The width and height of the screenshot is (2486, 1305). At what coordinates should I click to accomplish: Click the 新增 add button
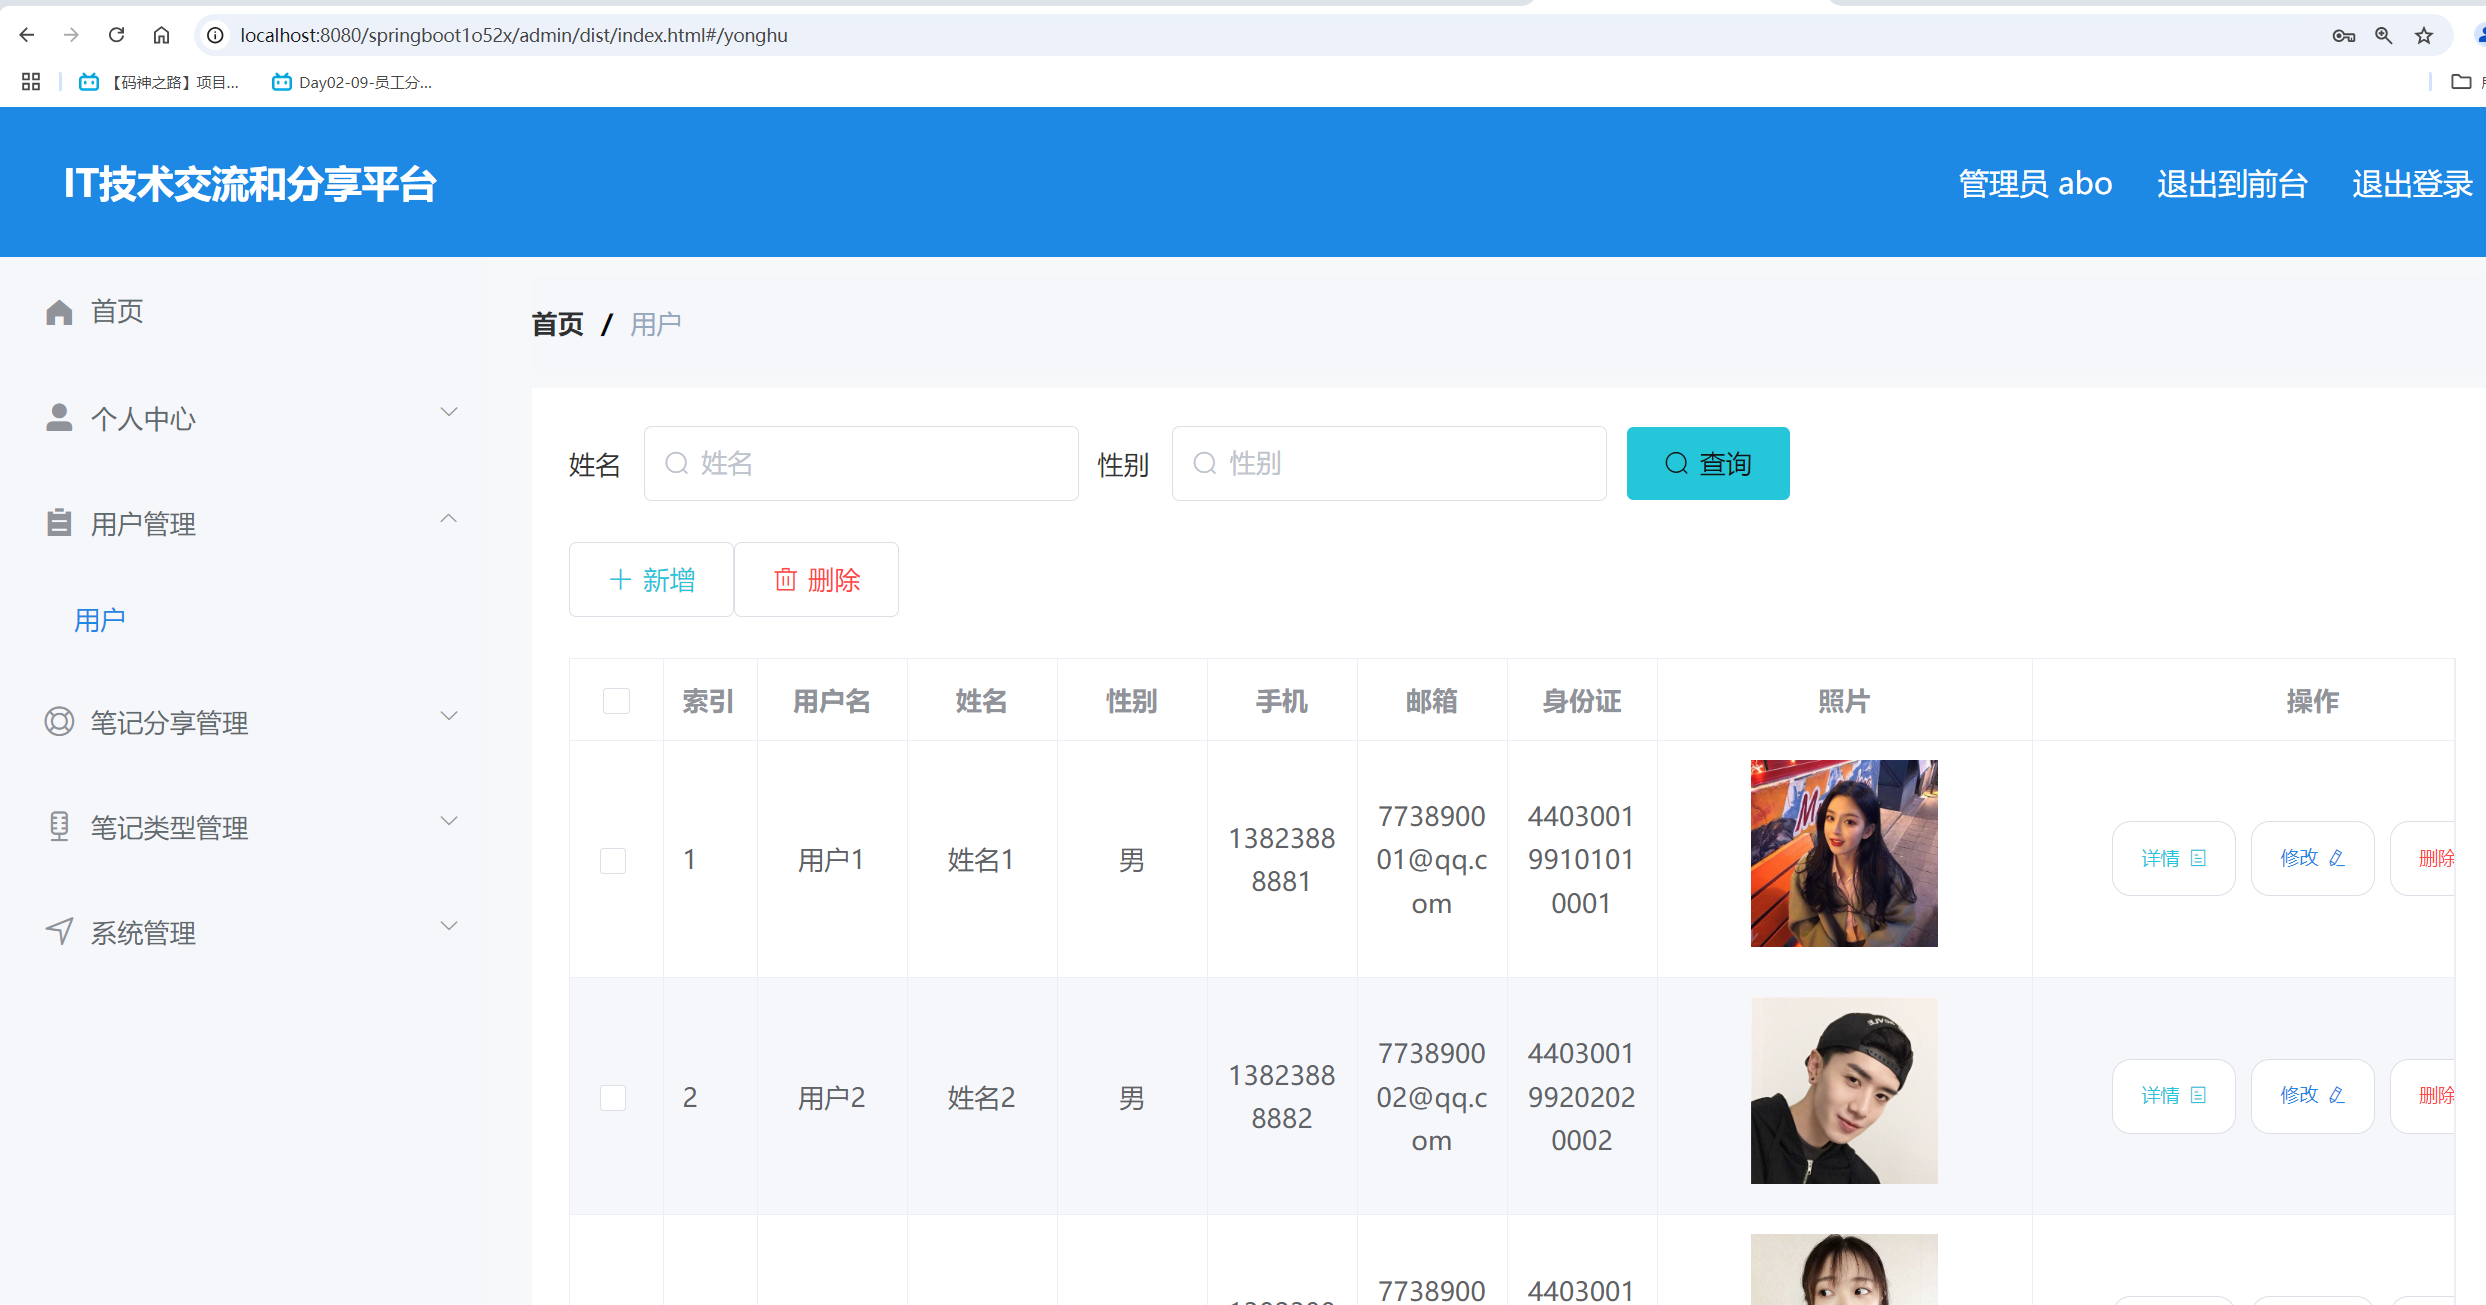tap(651, 580)
